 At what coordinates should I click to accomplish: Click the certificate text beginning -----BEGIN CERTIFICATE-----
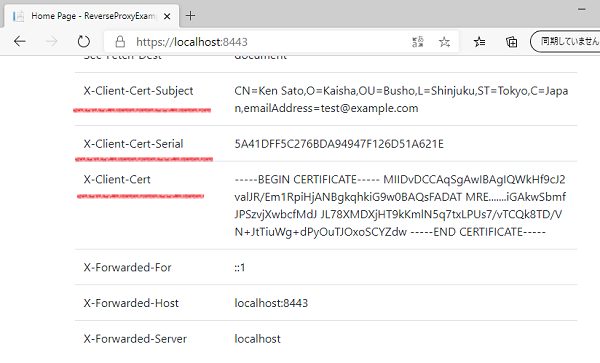click(x=400, y=206)
